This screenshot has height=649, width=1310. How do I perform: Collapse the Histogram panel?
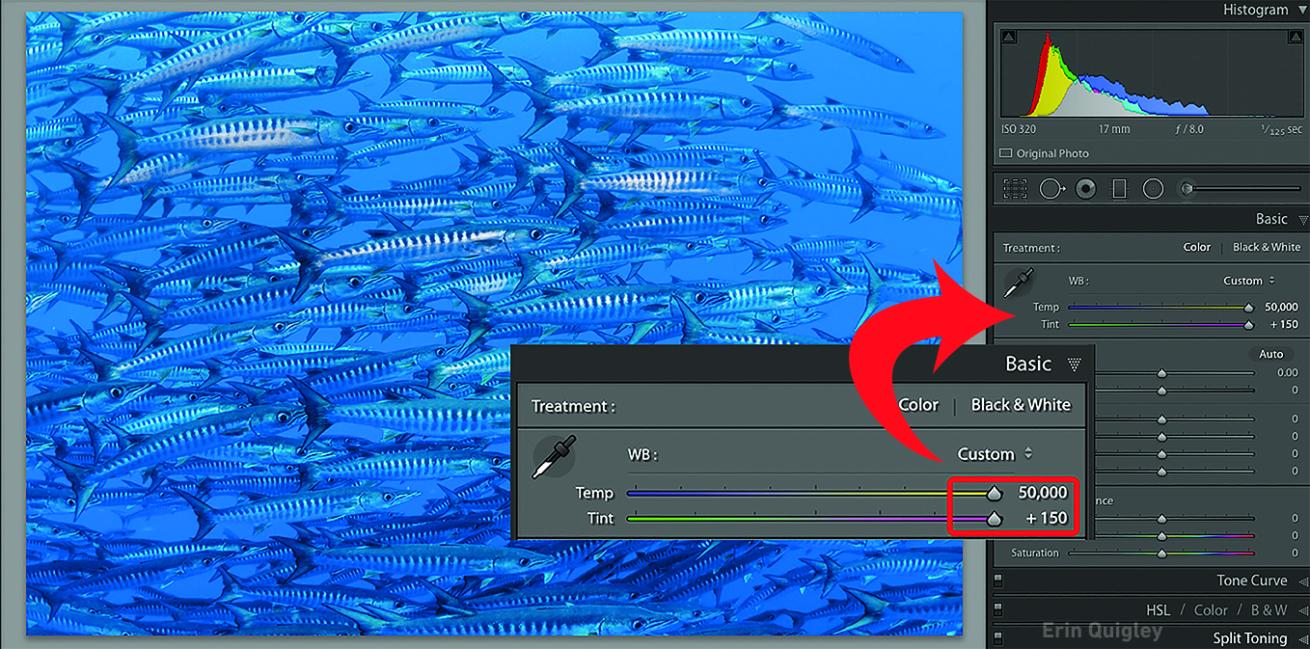1302,10
